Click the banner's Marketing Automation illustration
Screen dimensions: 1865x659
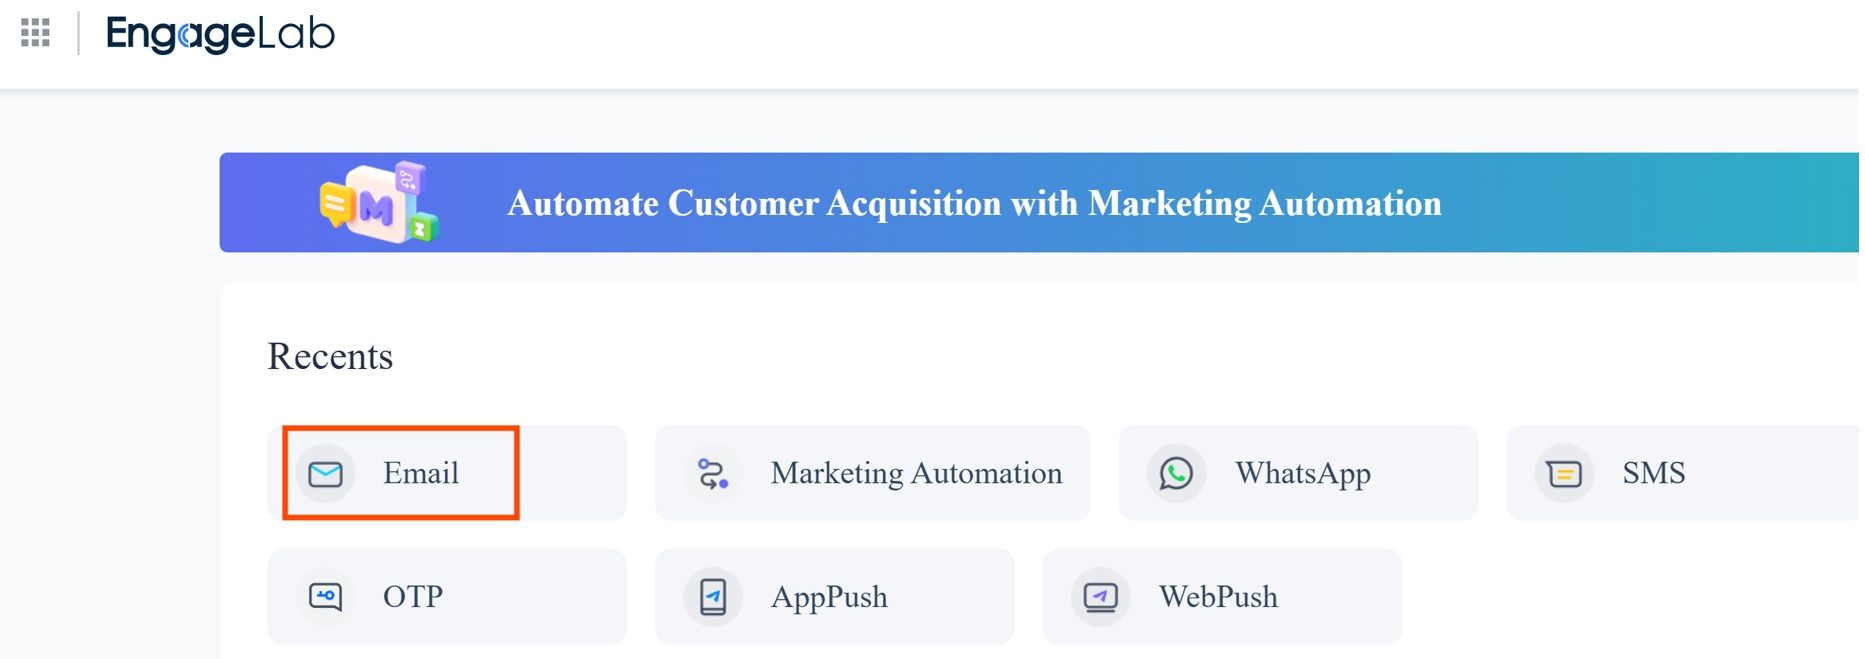pyautogui.click(x=380, y=202)
